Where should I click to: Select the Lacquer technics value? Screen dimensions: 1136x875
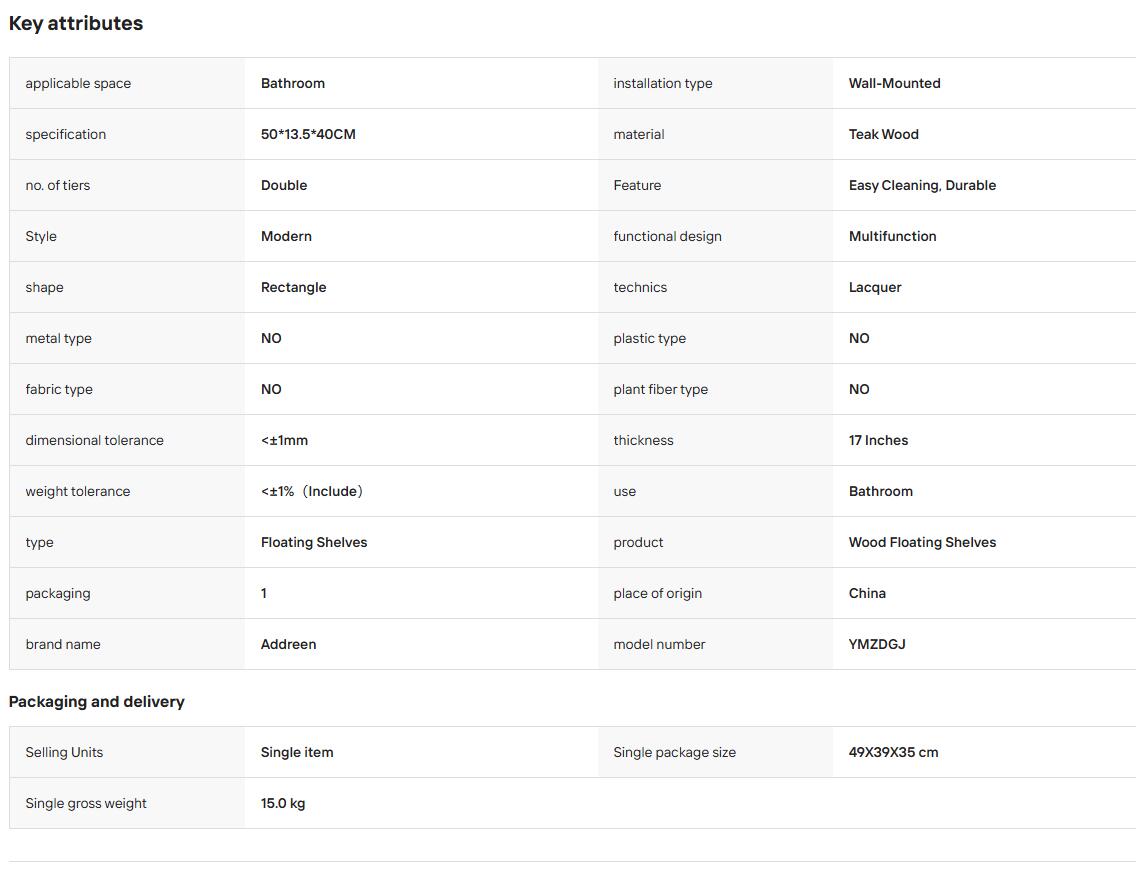[874, 288]
